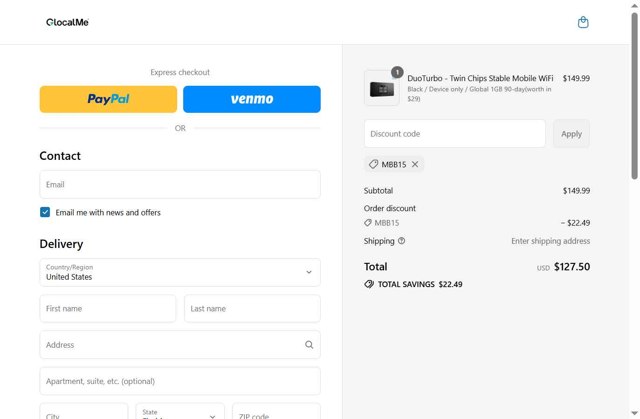Remove the MBB15 discount tag

415,164
